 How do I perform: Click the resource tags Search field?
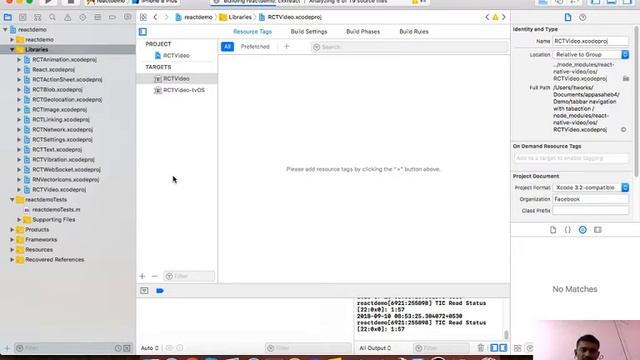coord(409,47)
